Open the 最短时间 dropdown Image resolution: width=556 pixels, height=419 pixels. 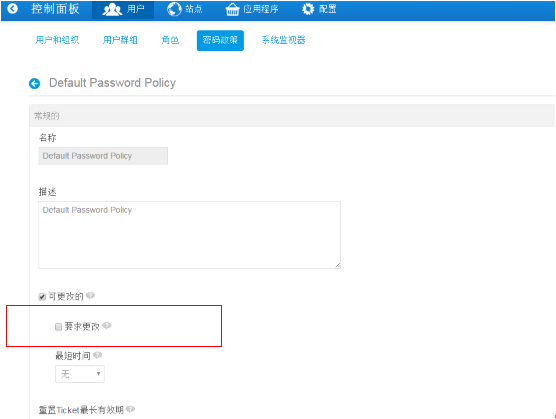[x=80, y=374]
